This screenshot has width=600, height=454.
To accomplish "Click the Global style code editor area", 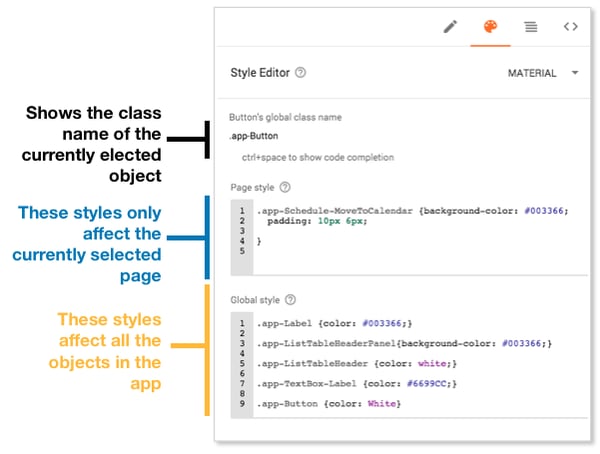I will pos(409,364).
